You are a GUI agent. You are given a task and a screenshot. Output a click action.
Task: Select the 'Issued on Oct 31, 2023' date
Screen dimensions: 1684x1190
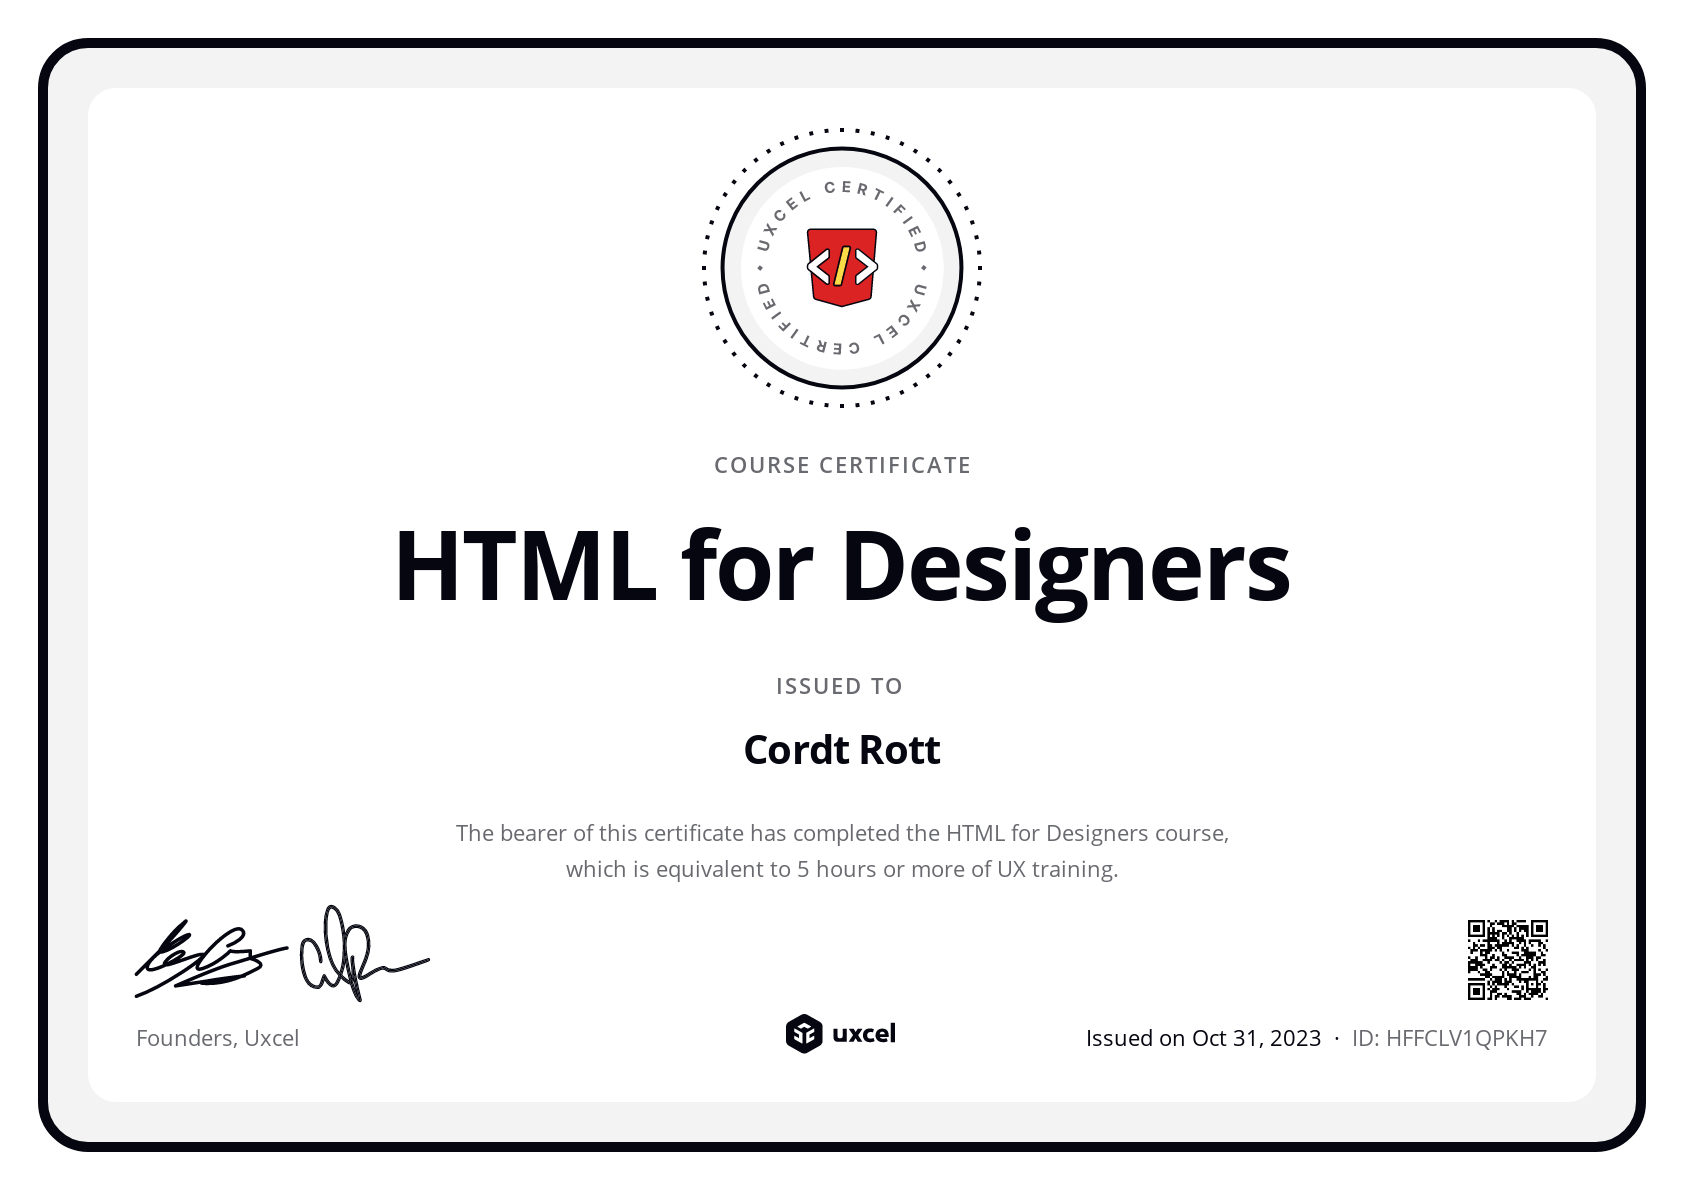point(1203,1038)
